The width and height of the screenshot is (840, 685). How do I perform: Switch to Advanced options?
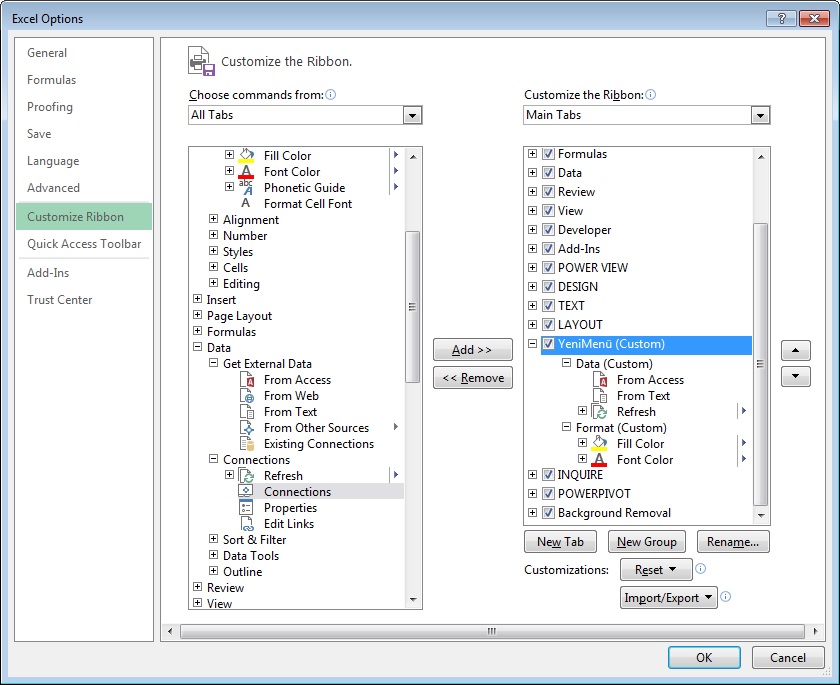[x=84, y=187]
